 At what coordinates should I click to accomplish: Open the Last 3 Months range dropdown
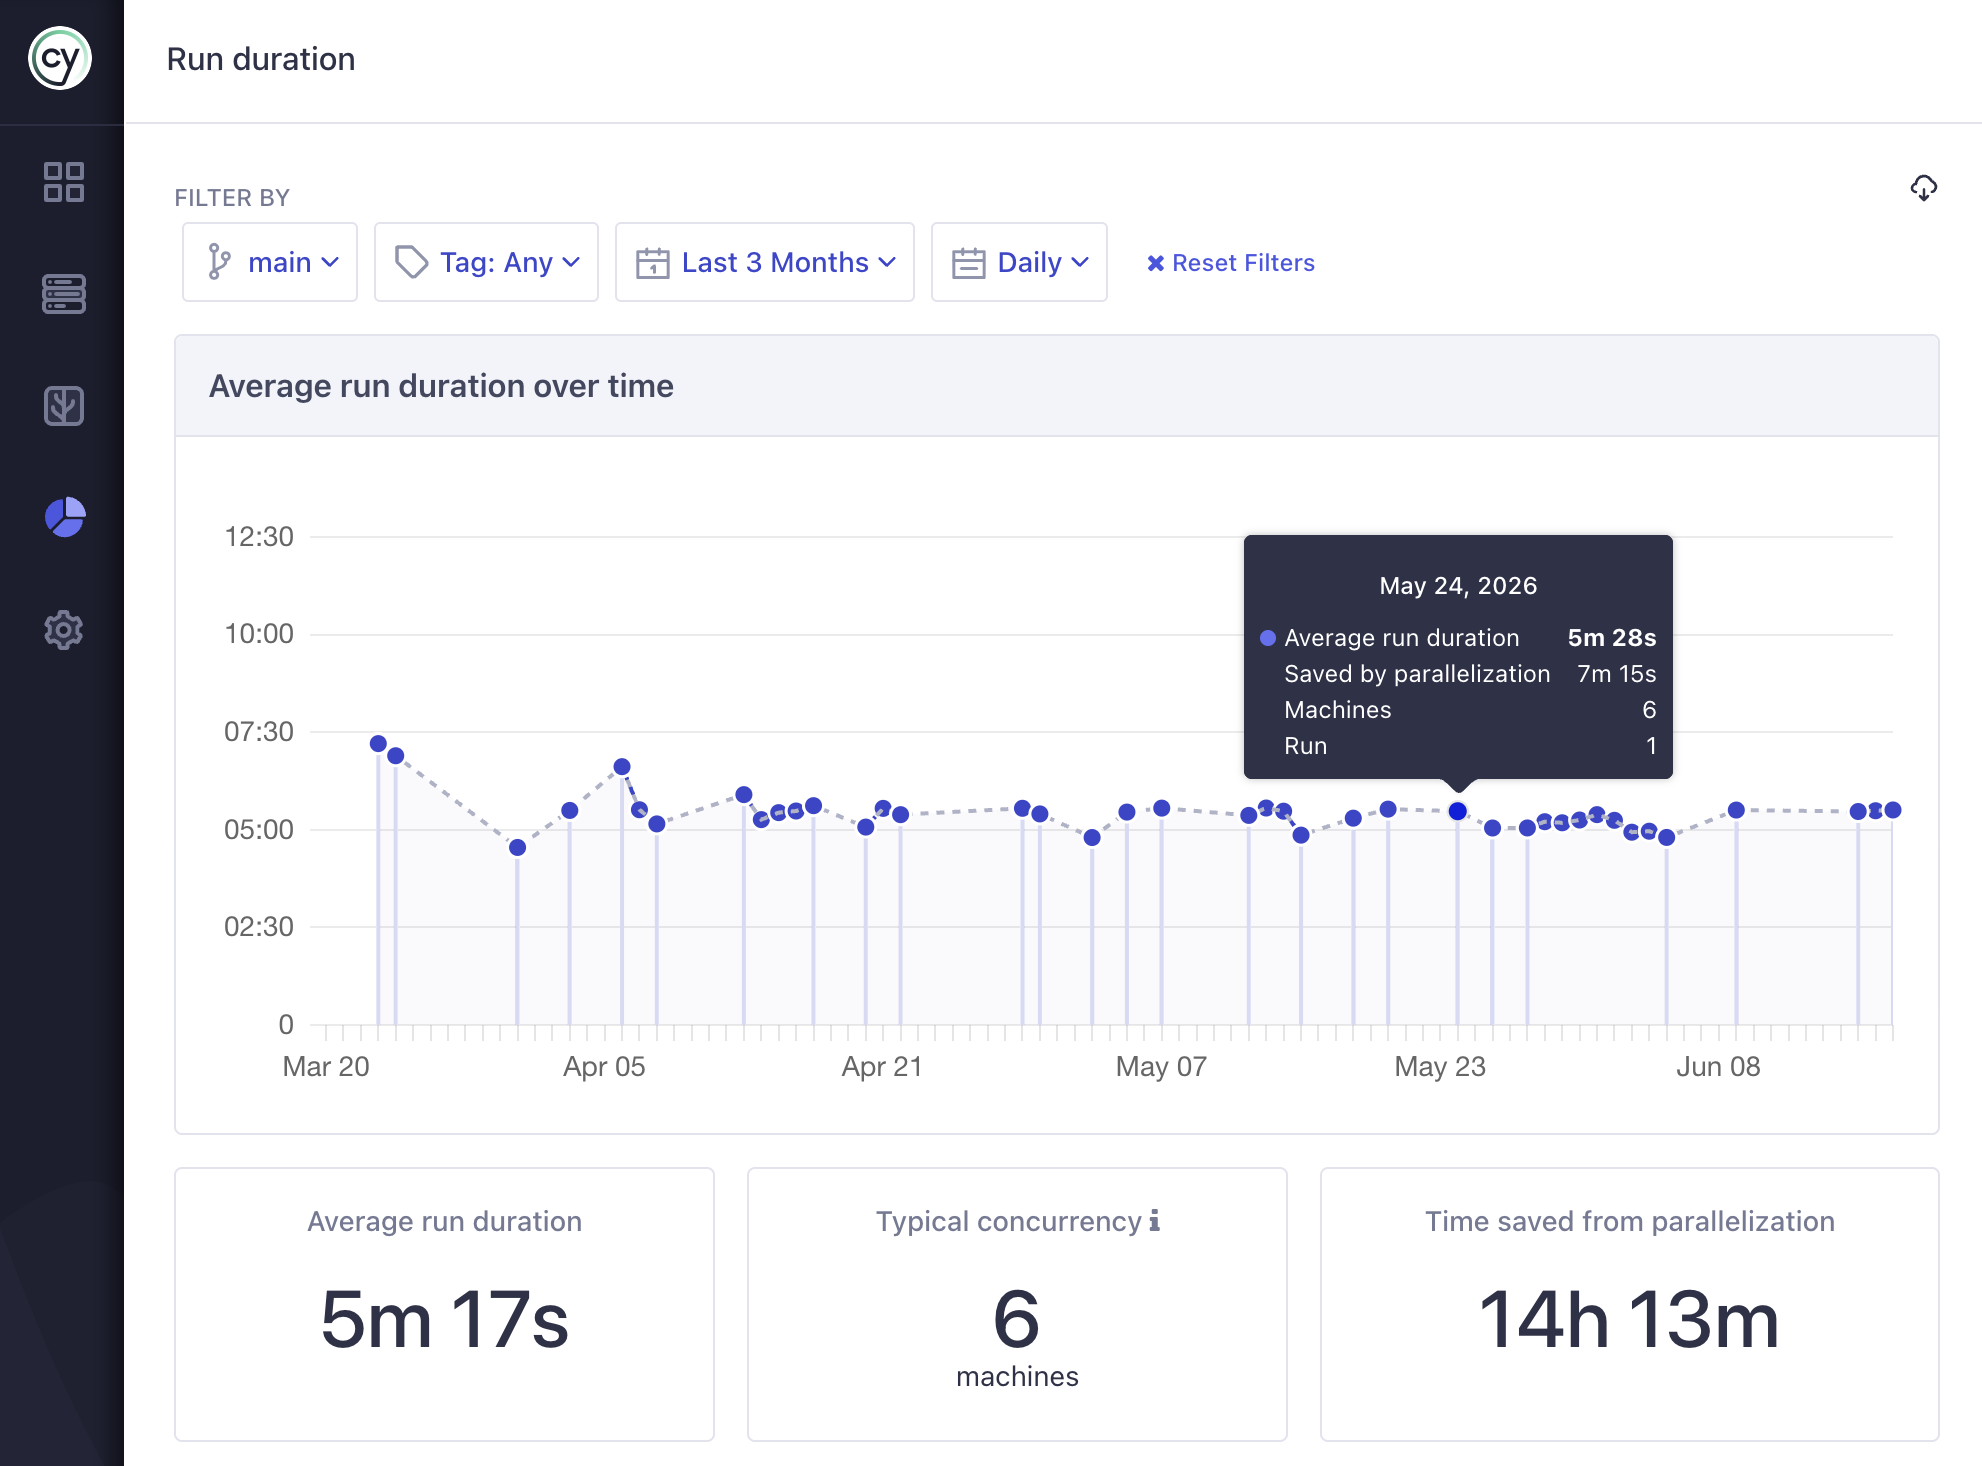765,262
